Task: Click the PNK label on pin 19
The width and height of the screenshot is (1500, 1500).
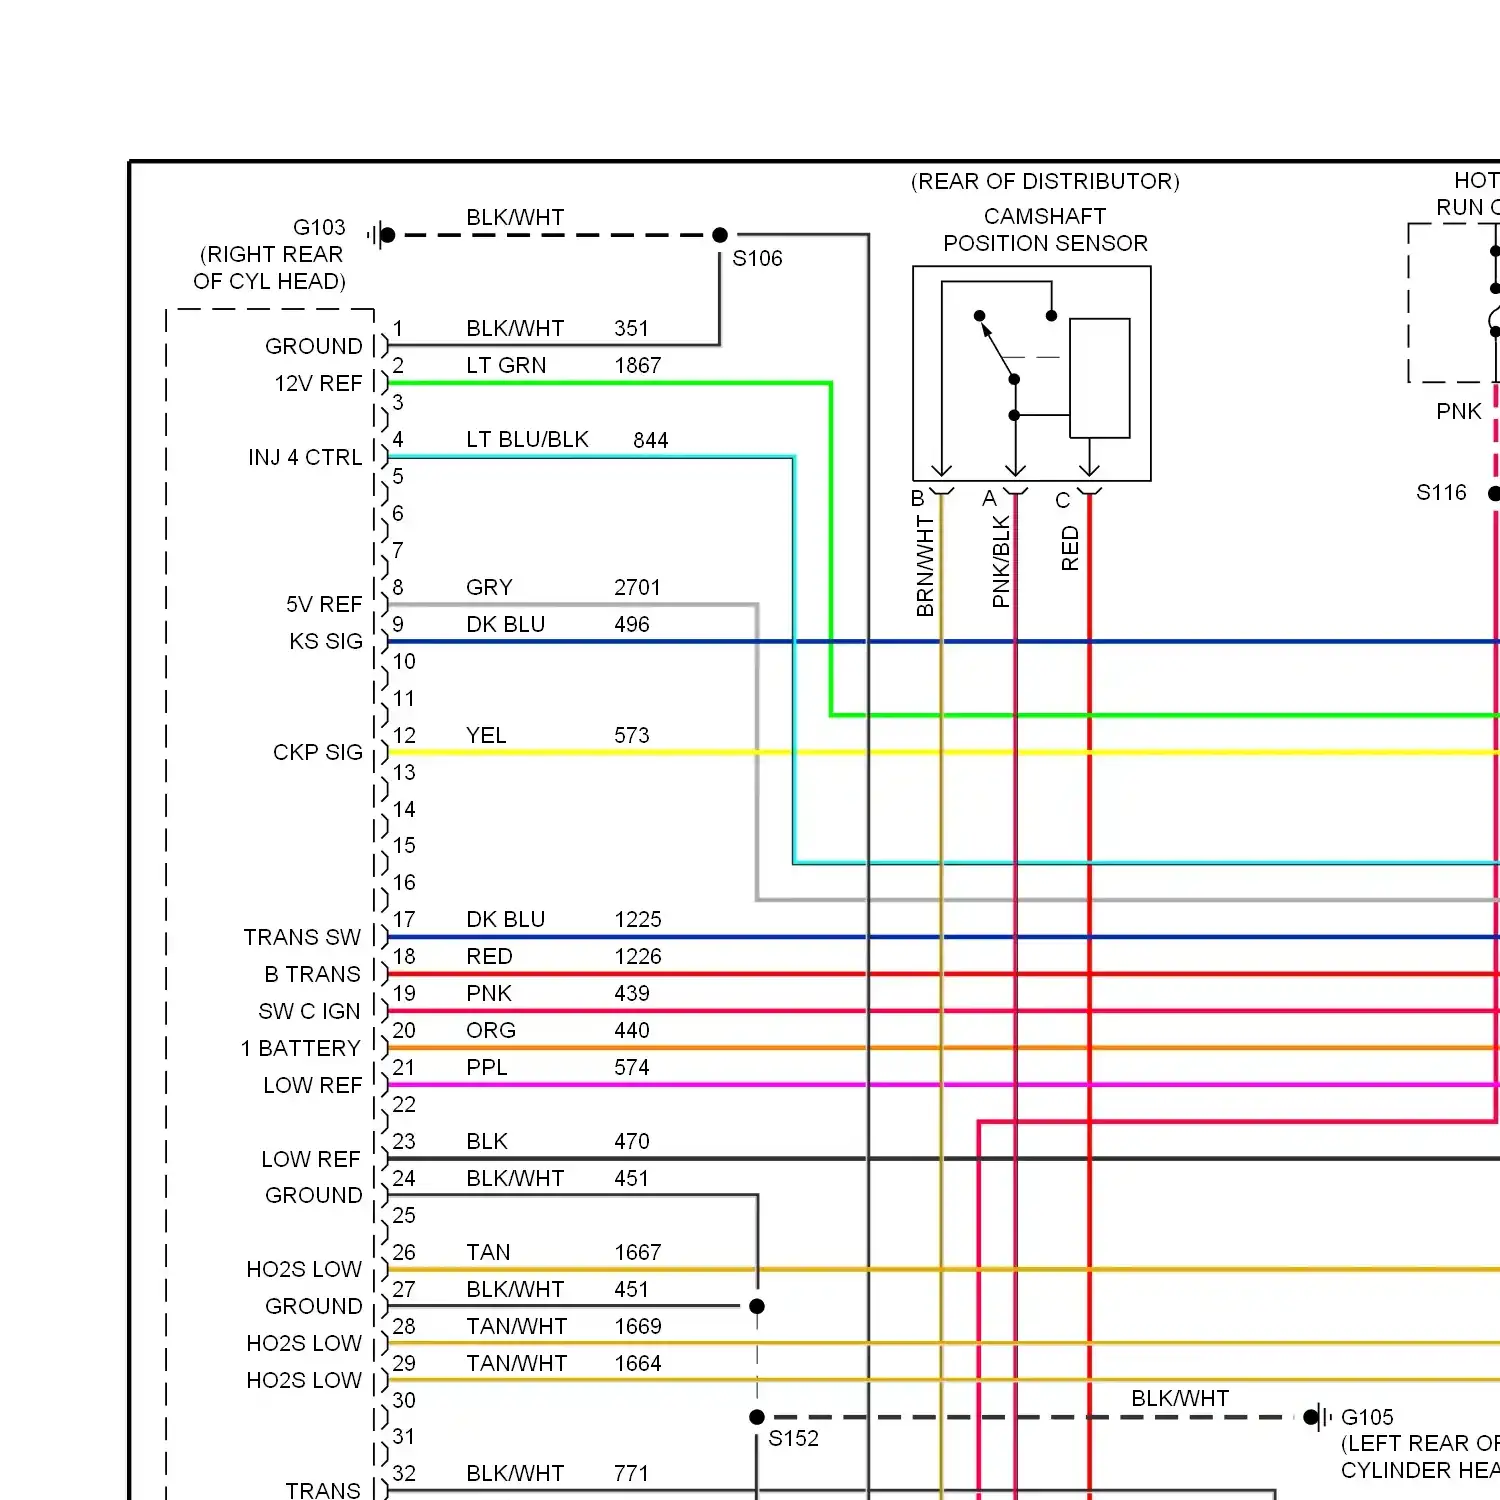Action: point(489,993)
